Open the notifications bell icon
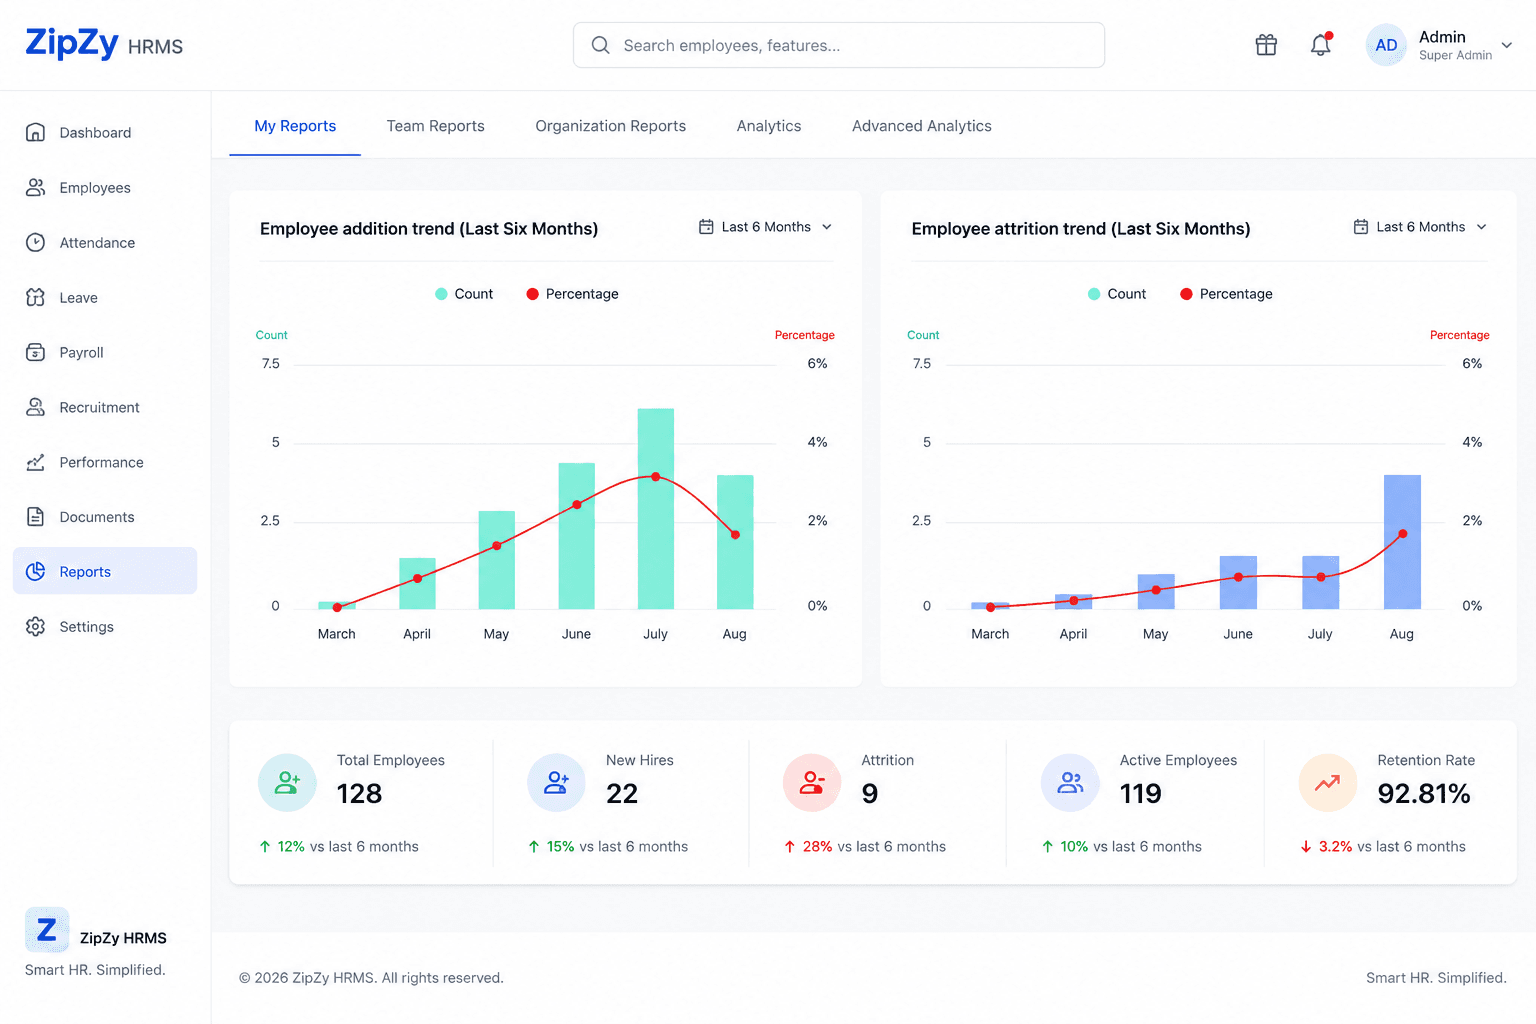 coord(1321,45)
